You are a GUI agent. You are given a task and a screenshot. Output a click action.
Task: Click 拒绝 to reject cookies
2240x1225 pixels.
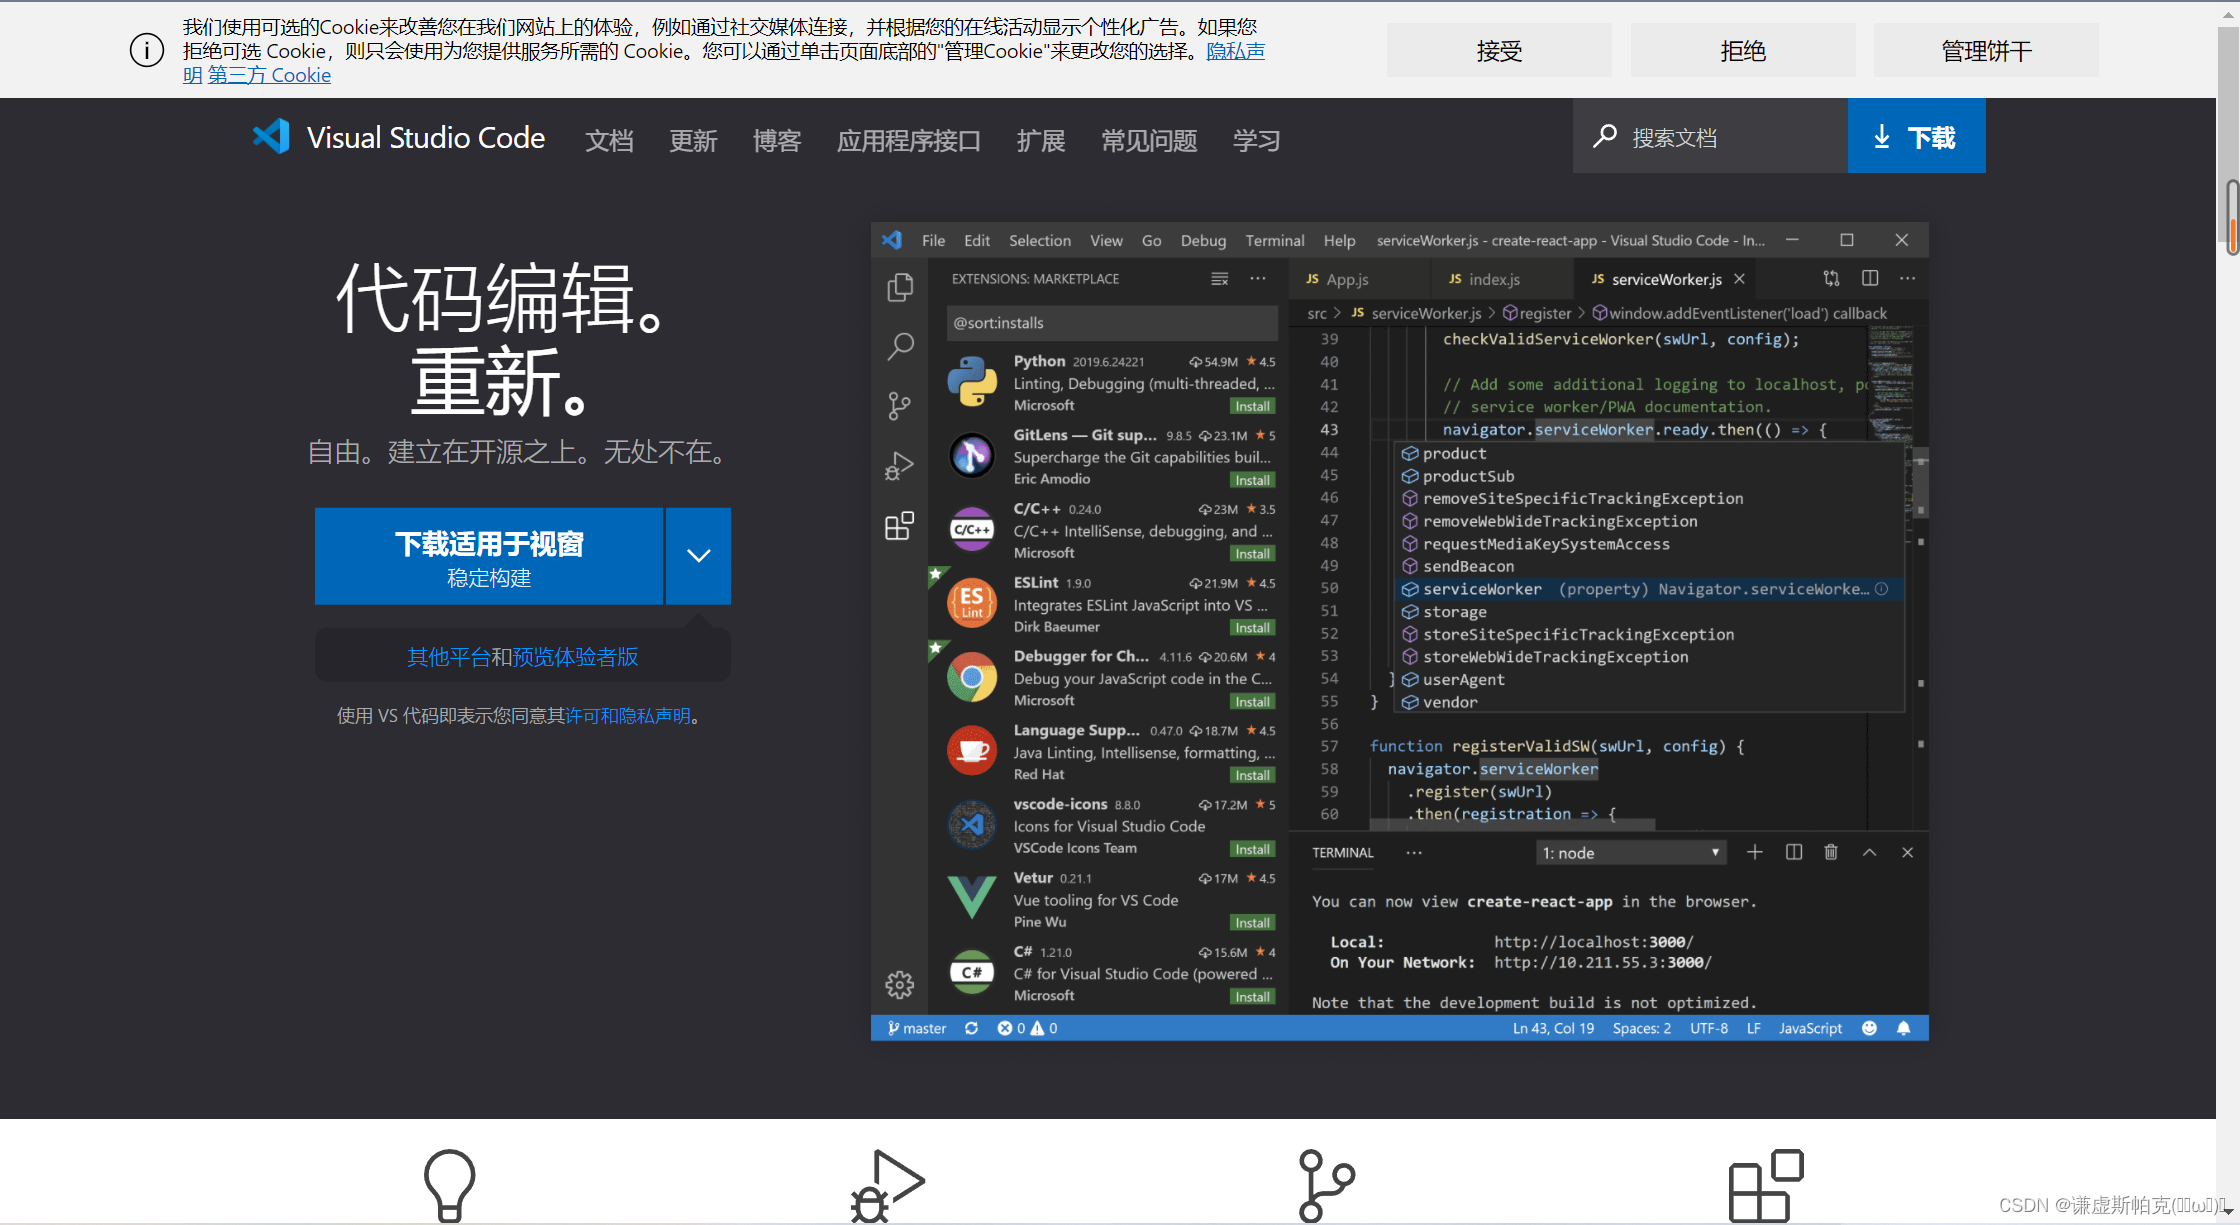pos(1743,50)
